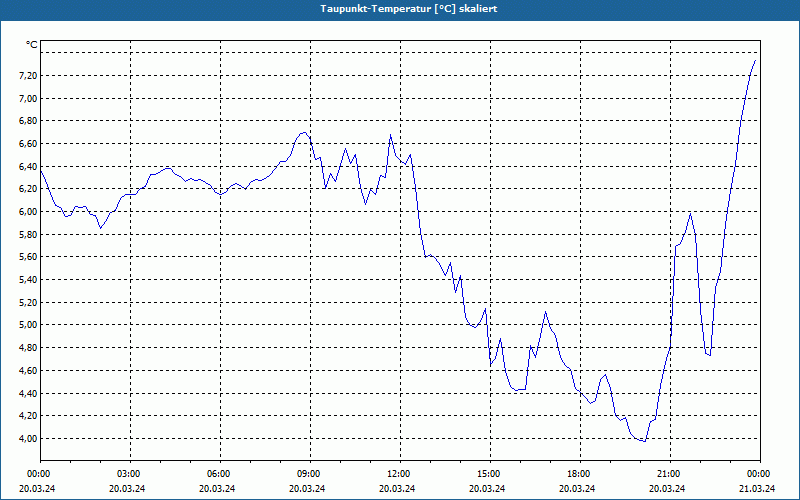
Task: Pick the 20.03.24 date beneath 18:00
Action: tap(577, 488)
